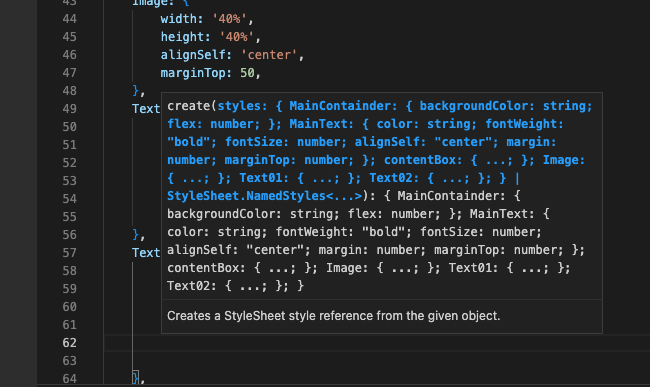Click line number 46 in the gutter
The height and width of the screenshot is (387, 650).
(70, 55)
